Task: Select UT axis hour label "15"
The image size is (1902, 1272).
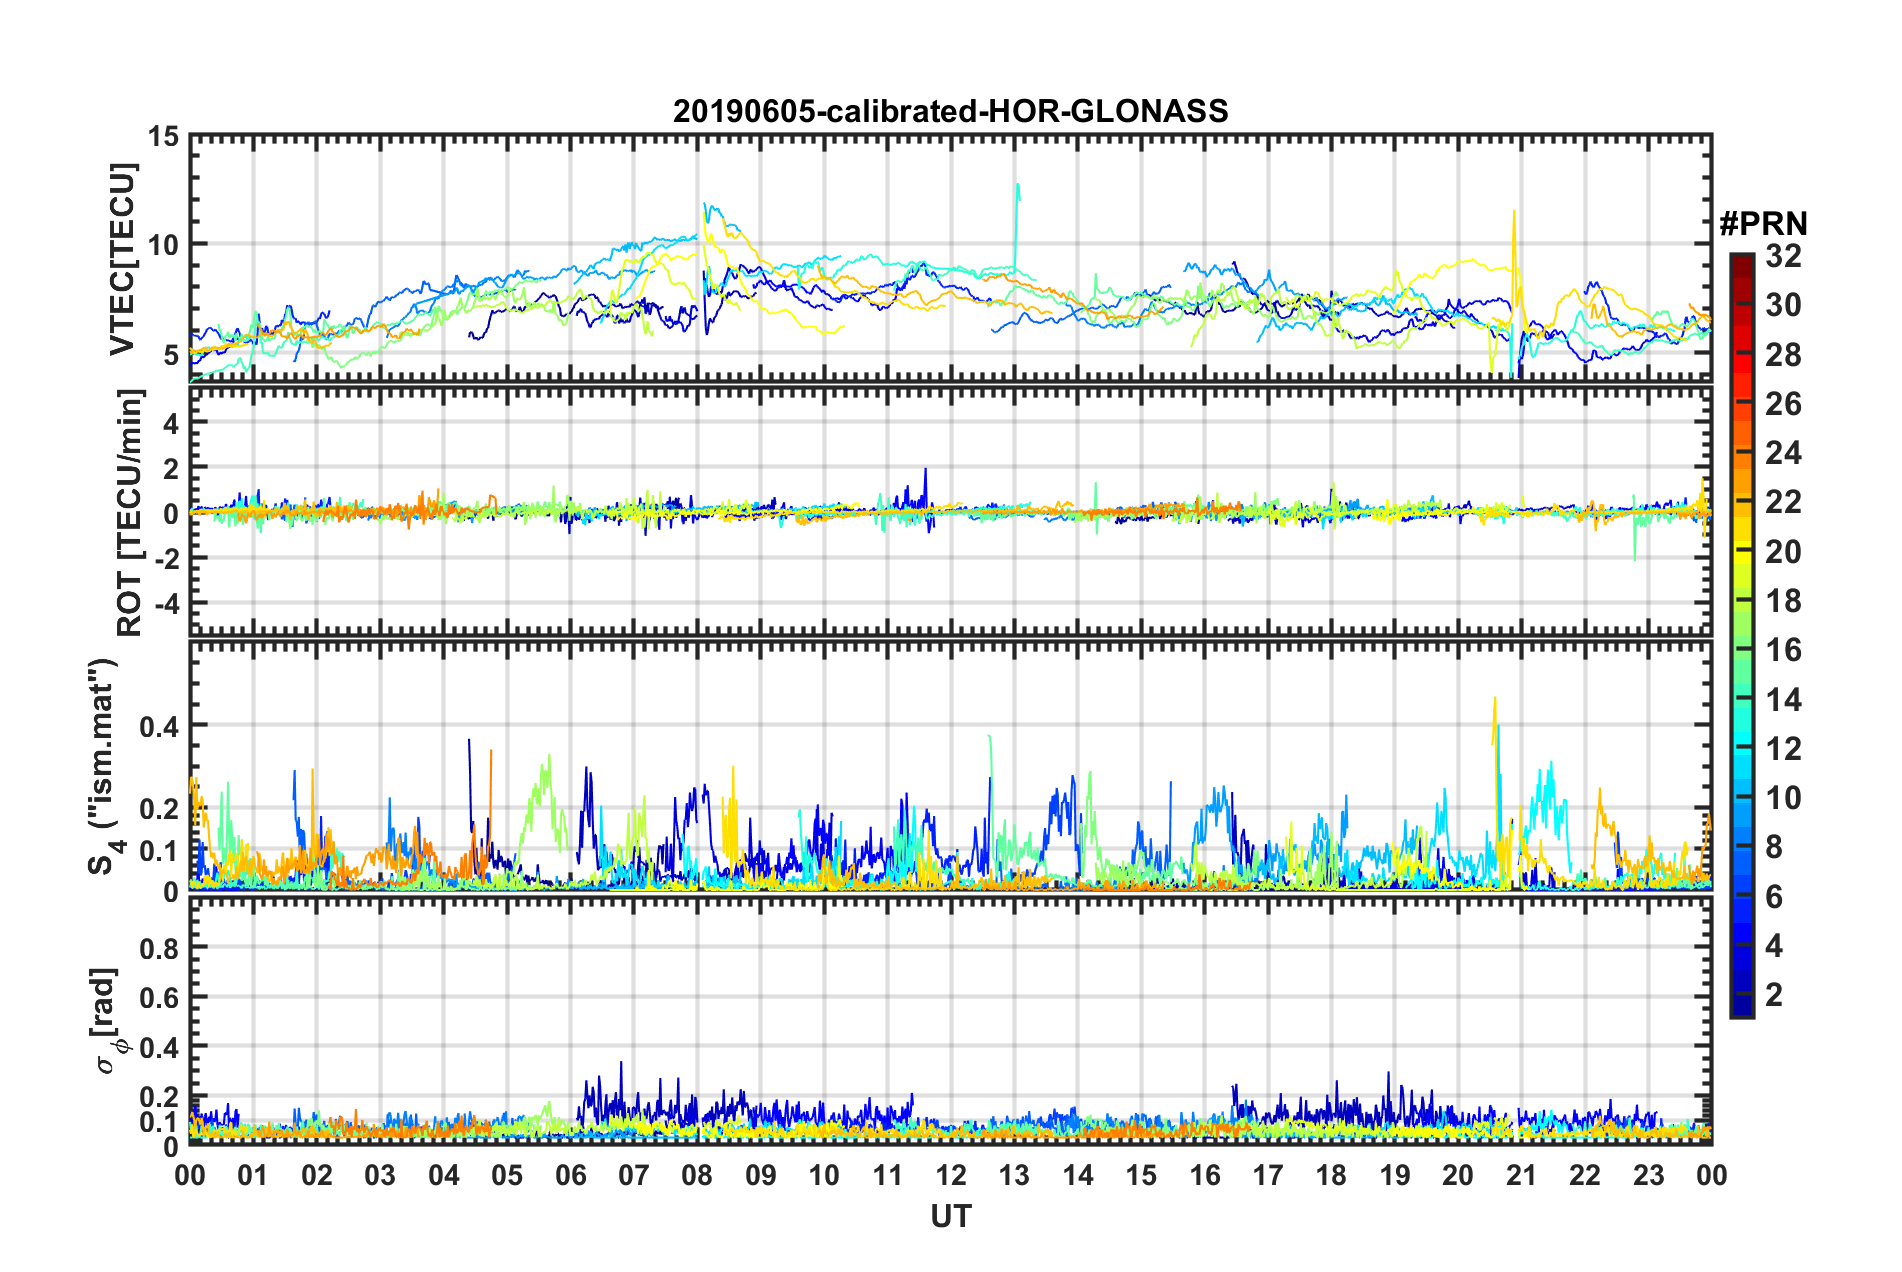Action: (x=1141, y=1176)
